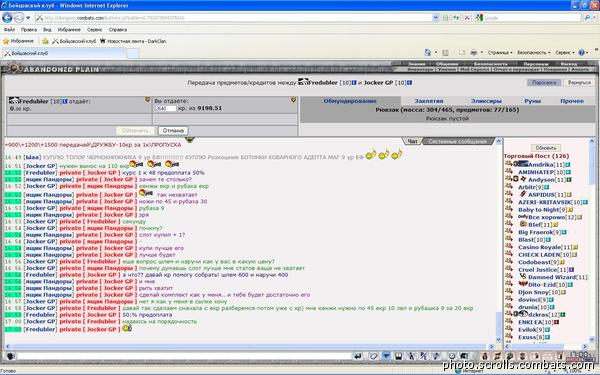The width and height of the screenshot is (600, 375).
Task: Expand the print options arrow beside printer
Action: pos(482,52)
